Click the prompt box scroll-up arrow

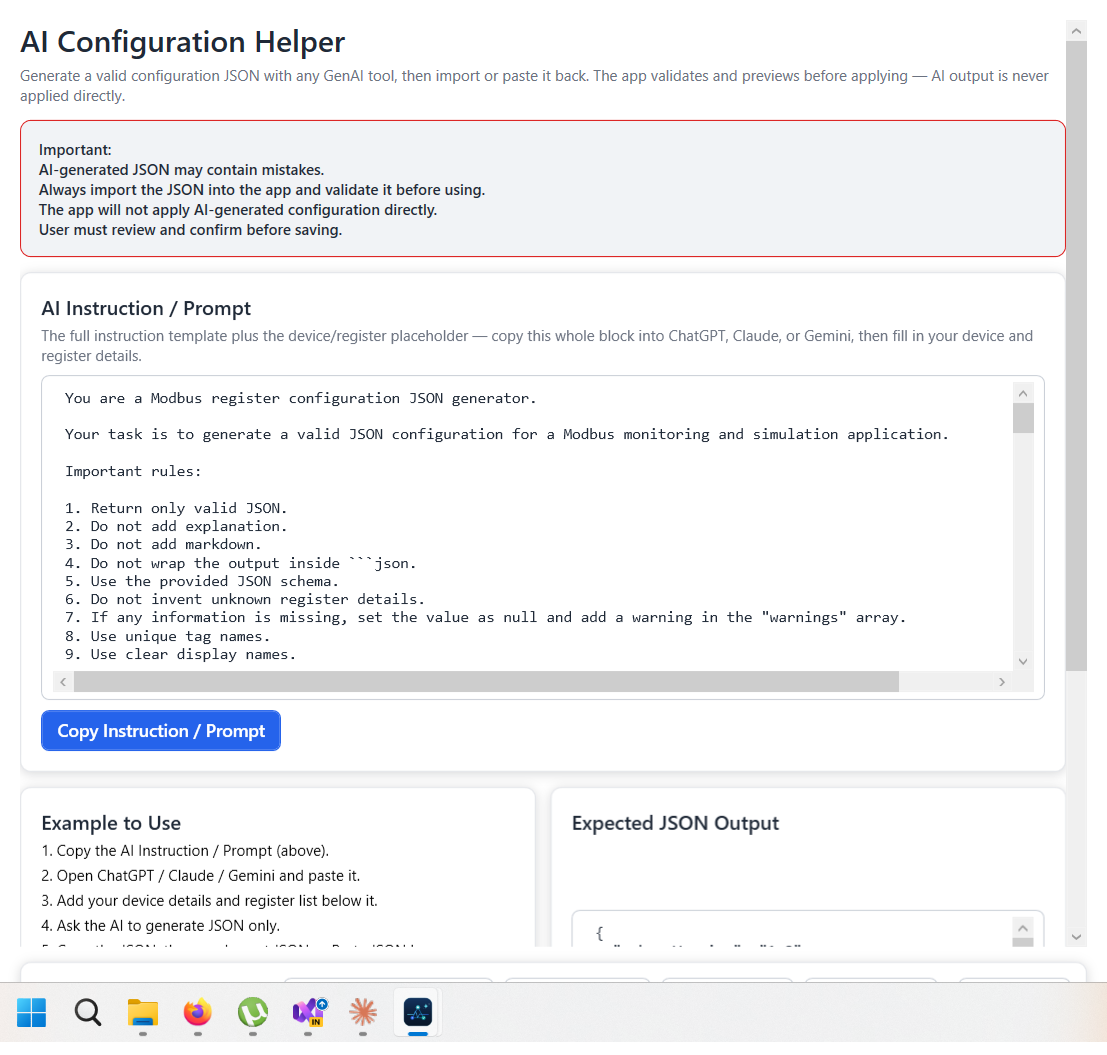[x=1023, y=393]
